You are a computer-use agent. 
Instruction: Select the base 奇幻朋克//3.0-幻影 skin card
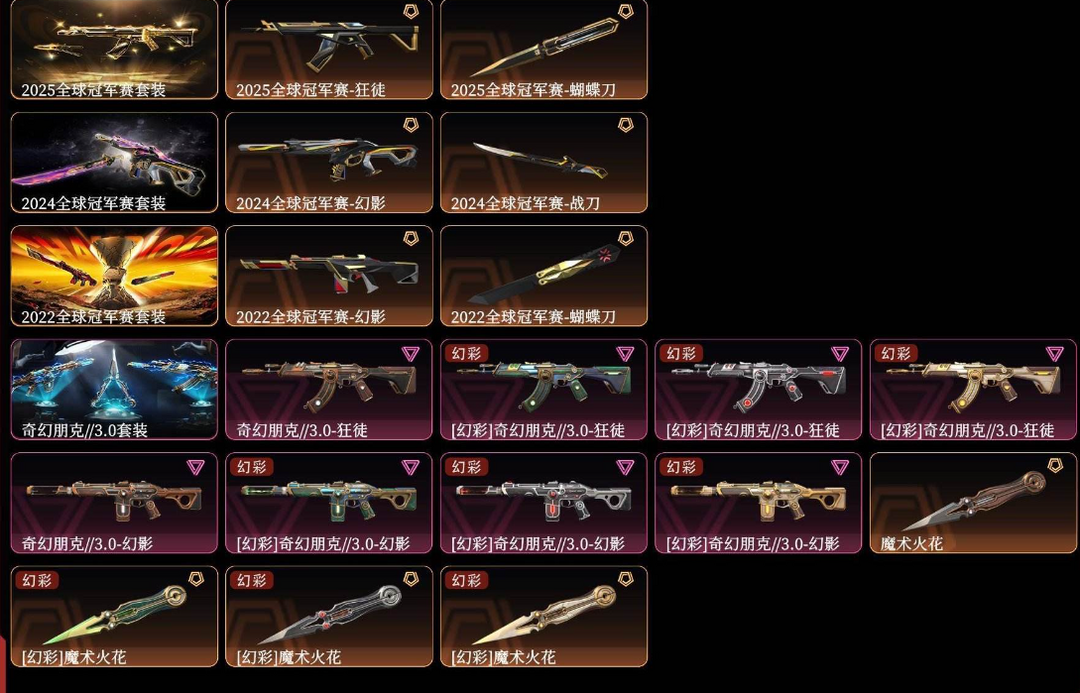pos(114,503)
